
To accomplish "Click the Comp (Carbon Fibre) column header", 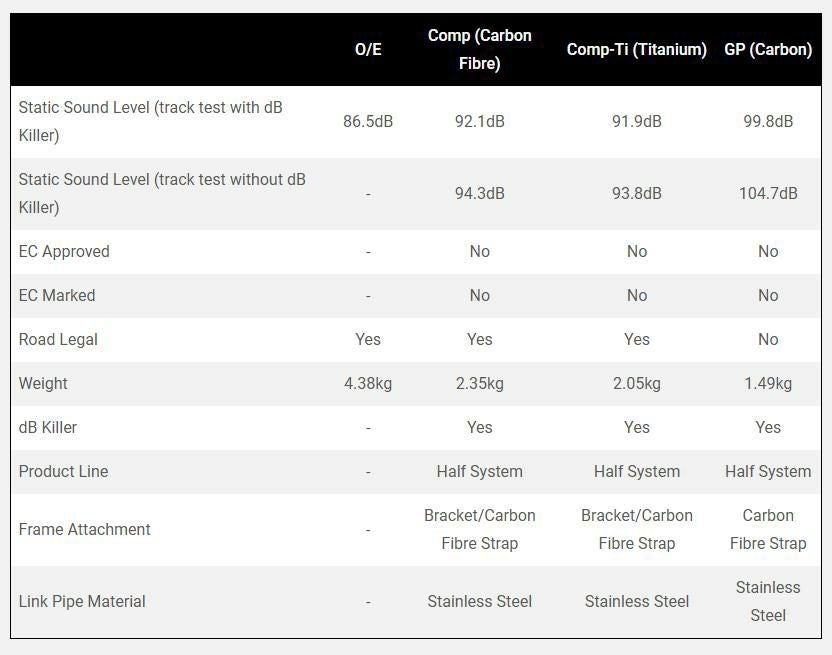I will [x=479, y=49].
